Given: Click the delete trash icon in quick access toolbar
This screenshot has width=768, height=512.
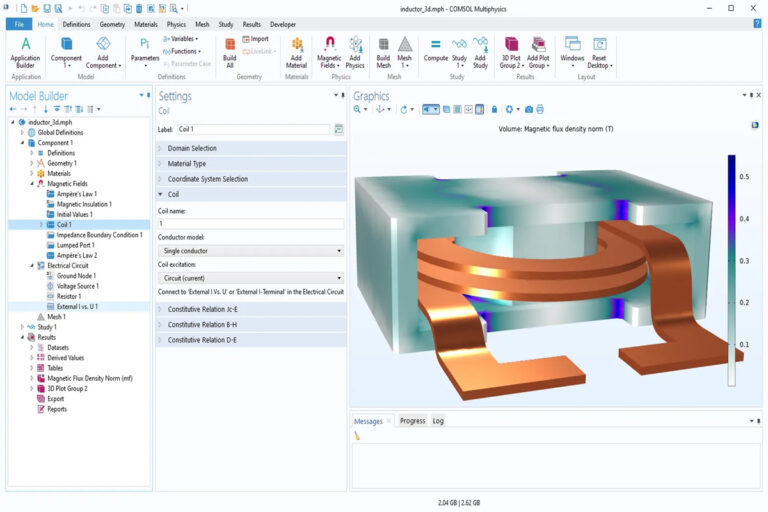Looking at the screenshot, I should coord(139,8).
